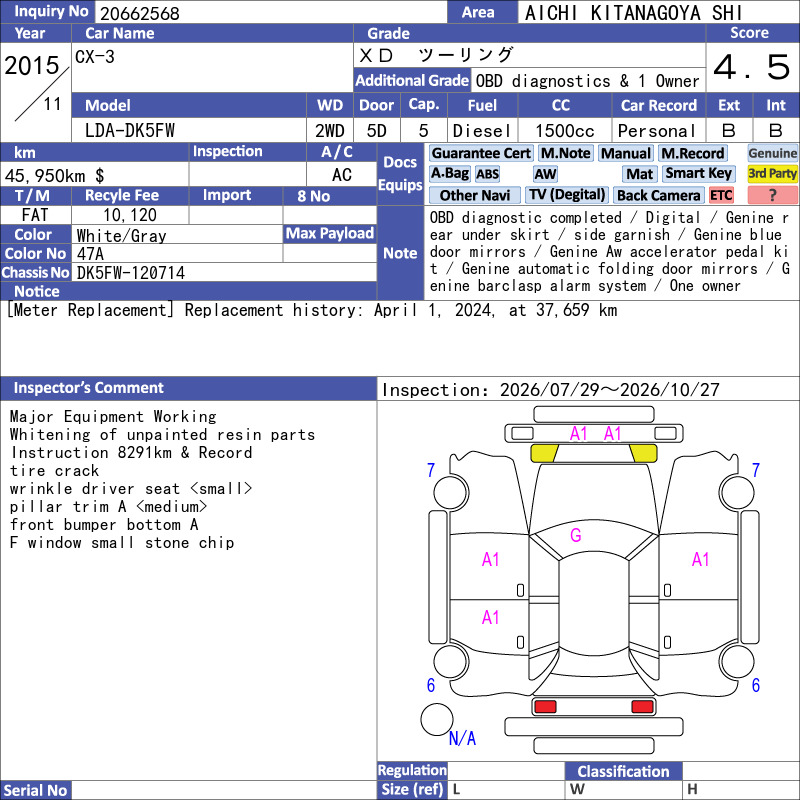800x800 pixels.
Task: Click the front-left tire marked 7
Action: click(451, 492)
